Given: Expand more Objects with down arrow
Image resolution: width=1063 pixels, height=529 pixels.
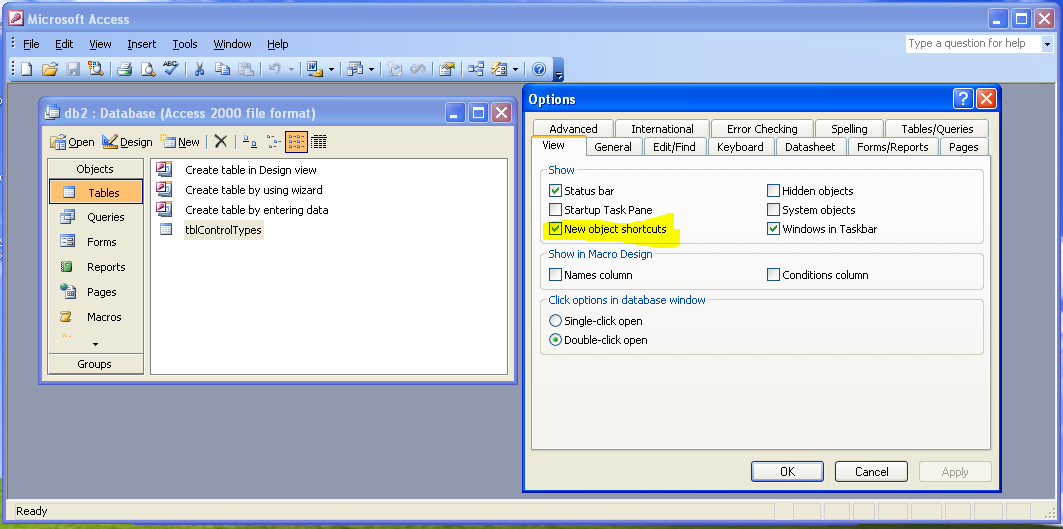Looking at the screenshot, I should [95, 345].
